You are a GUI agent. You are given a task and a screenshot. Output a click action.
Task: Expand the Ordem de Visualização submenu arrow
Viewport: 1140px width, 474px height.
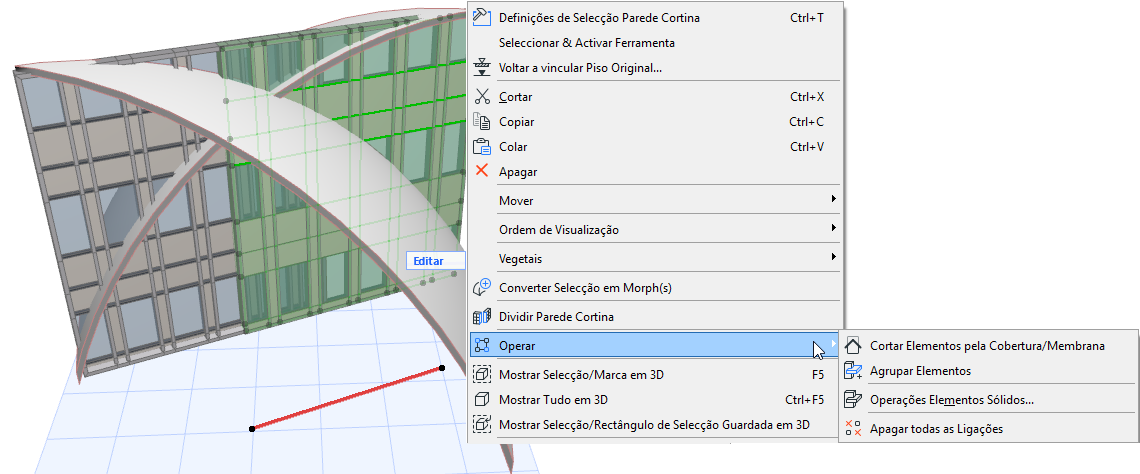833,228
